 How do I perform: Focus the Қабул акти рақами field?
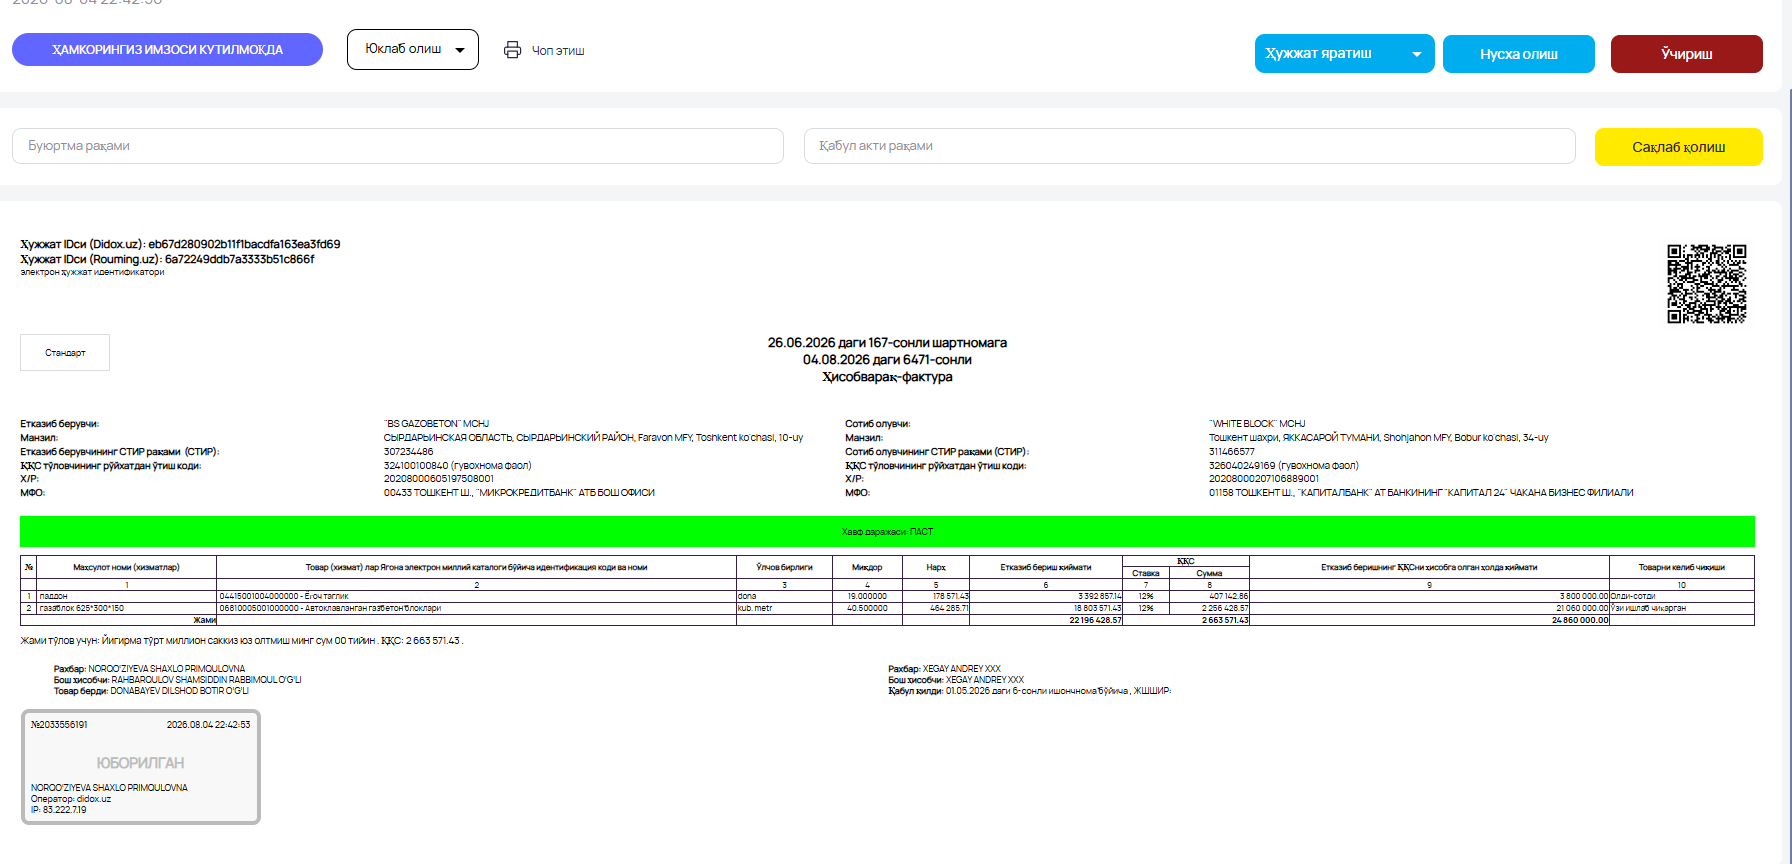pyautogui.click(x=1190, y=146)
